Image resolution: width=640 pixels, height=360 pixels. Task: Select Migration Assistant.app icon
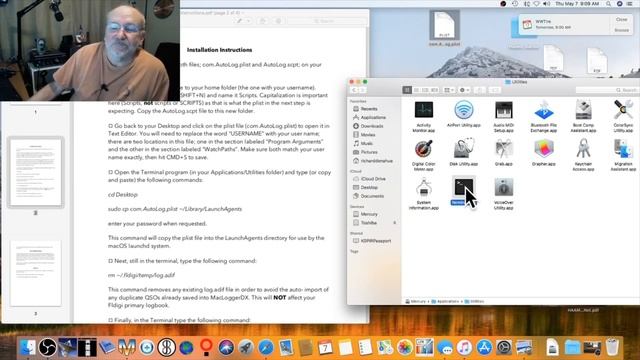coord(623,149)
